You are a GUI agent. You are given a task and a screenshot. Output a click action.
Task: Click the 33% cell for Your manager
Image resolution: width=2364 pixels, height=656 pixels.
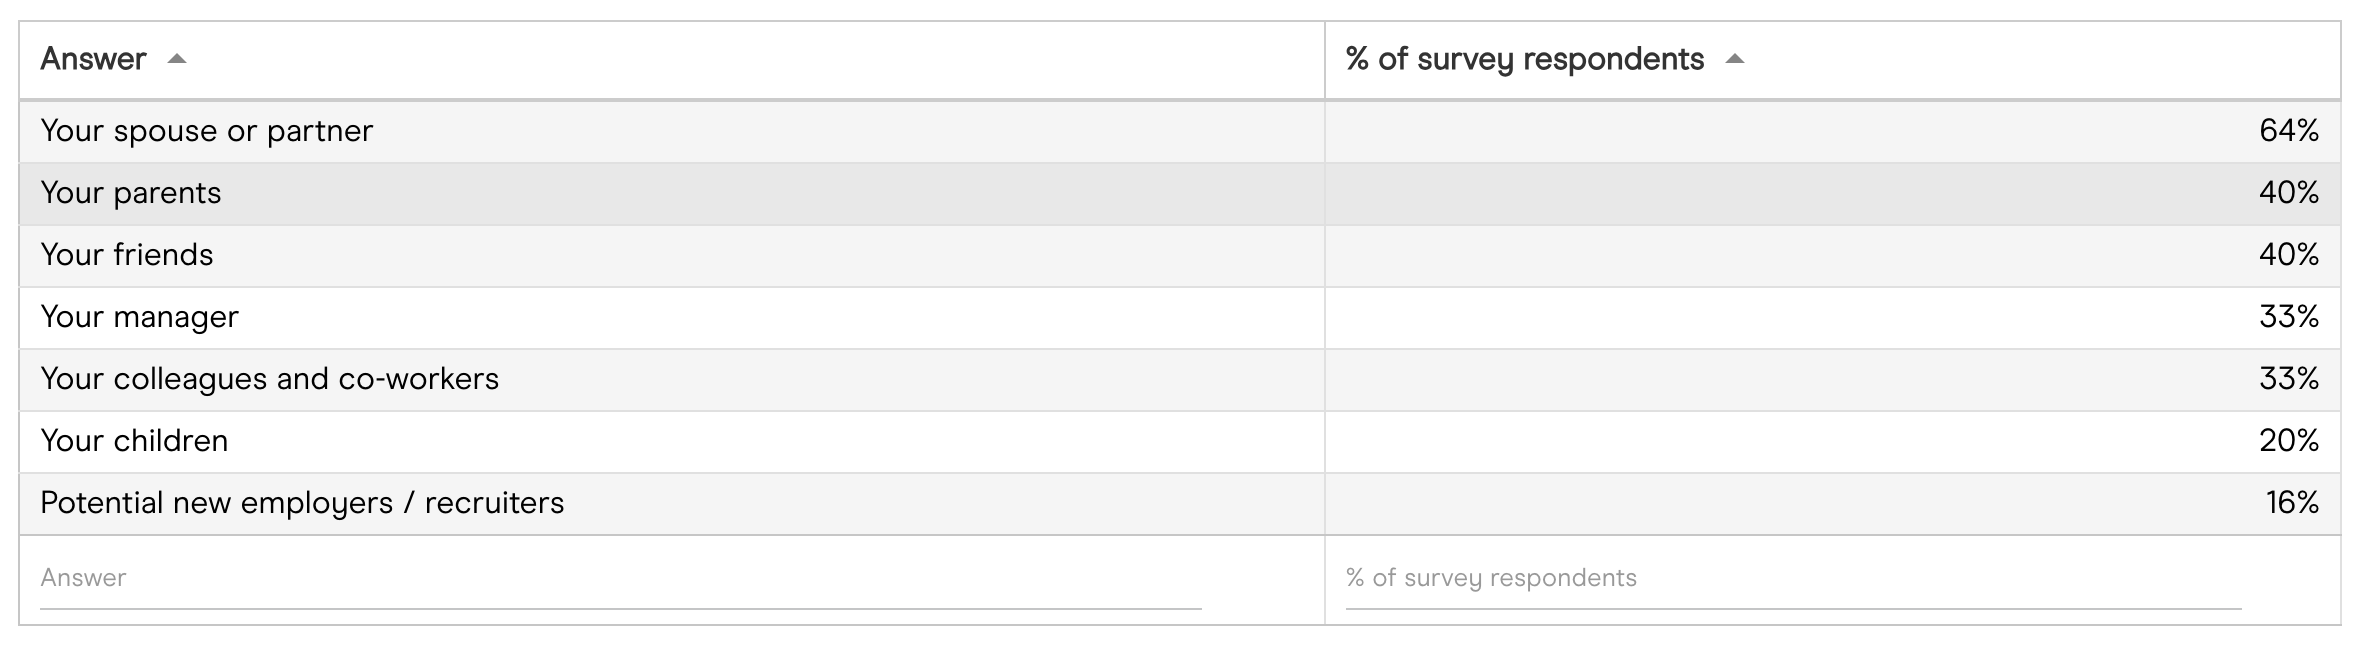coord(2288,317)
